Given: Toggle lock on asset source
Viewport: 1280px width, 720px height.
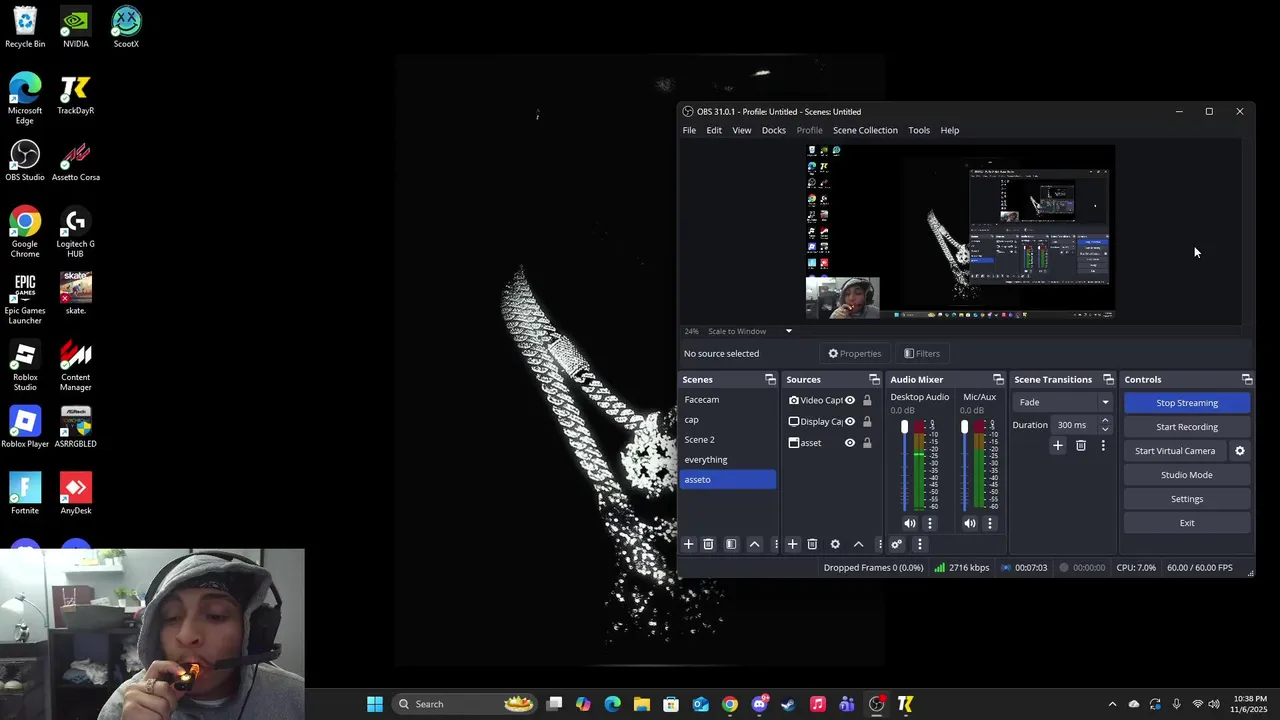Looking at the screenshot, I should tap(867, 443).
